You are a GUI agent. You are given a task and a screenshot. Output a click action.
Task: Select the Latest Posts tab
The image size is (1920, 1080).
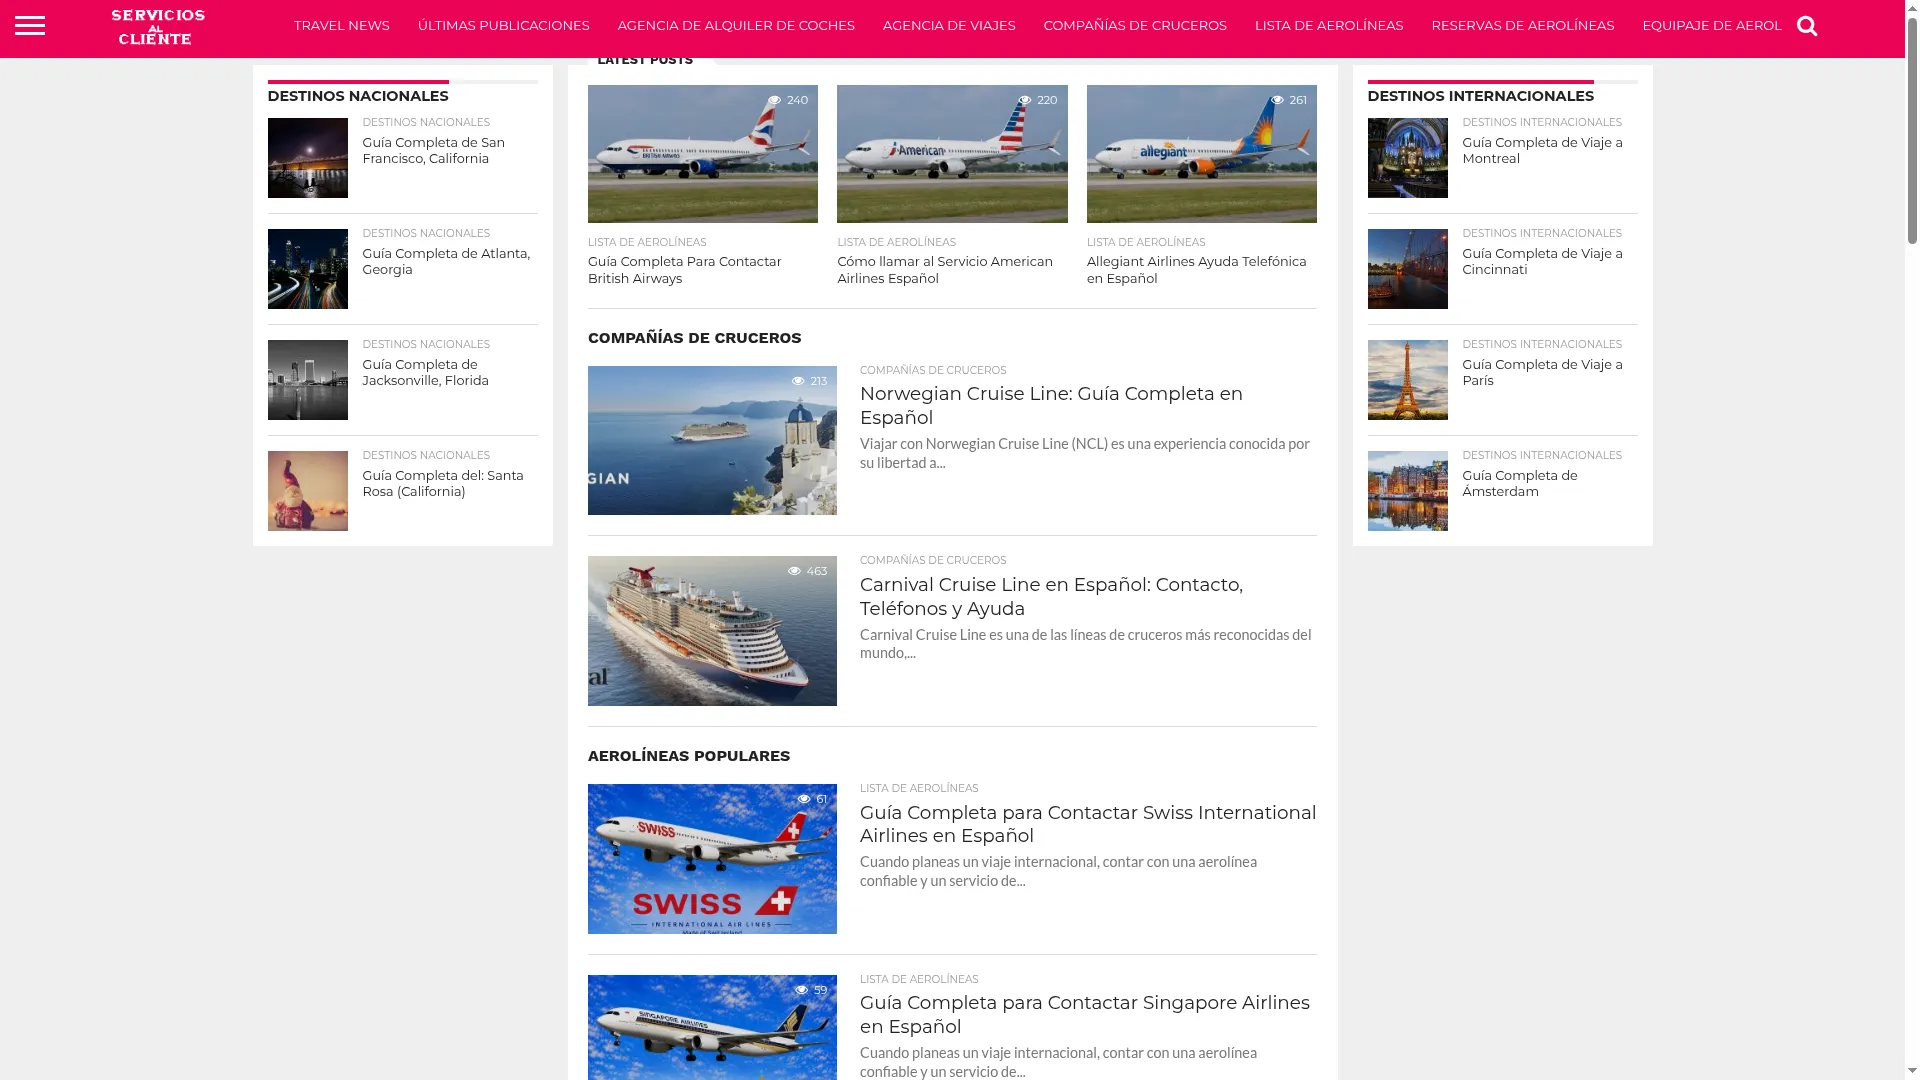tap(645, 60)
